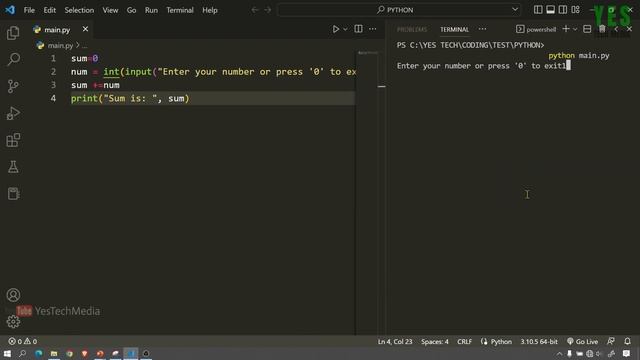The height and width of the screenshot is (360, 640).
Task: Switch to the TERMINAL panel tab
Action: coord(454,29)
